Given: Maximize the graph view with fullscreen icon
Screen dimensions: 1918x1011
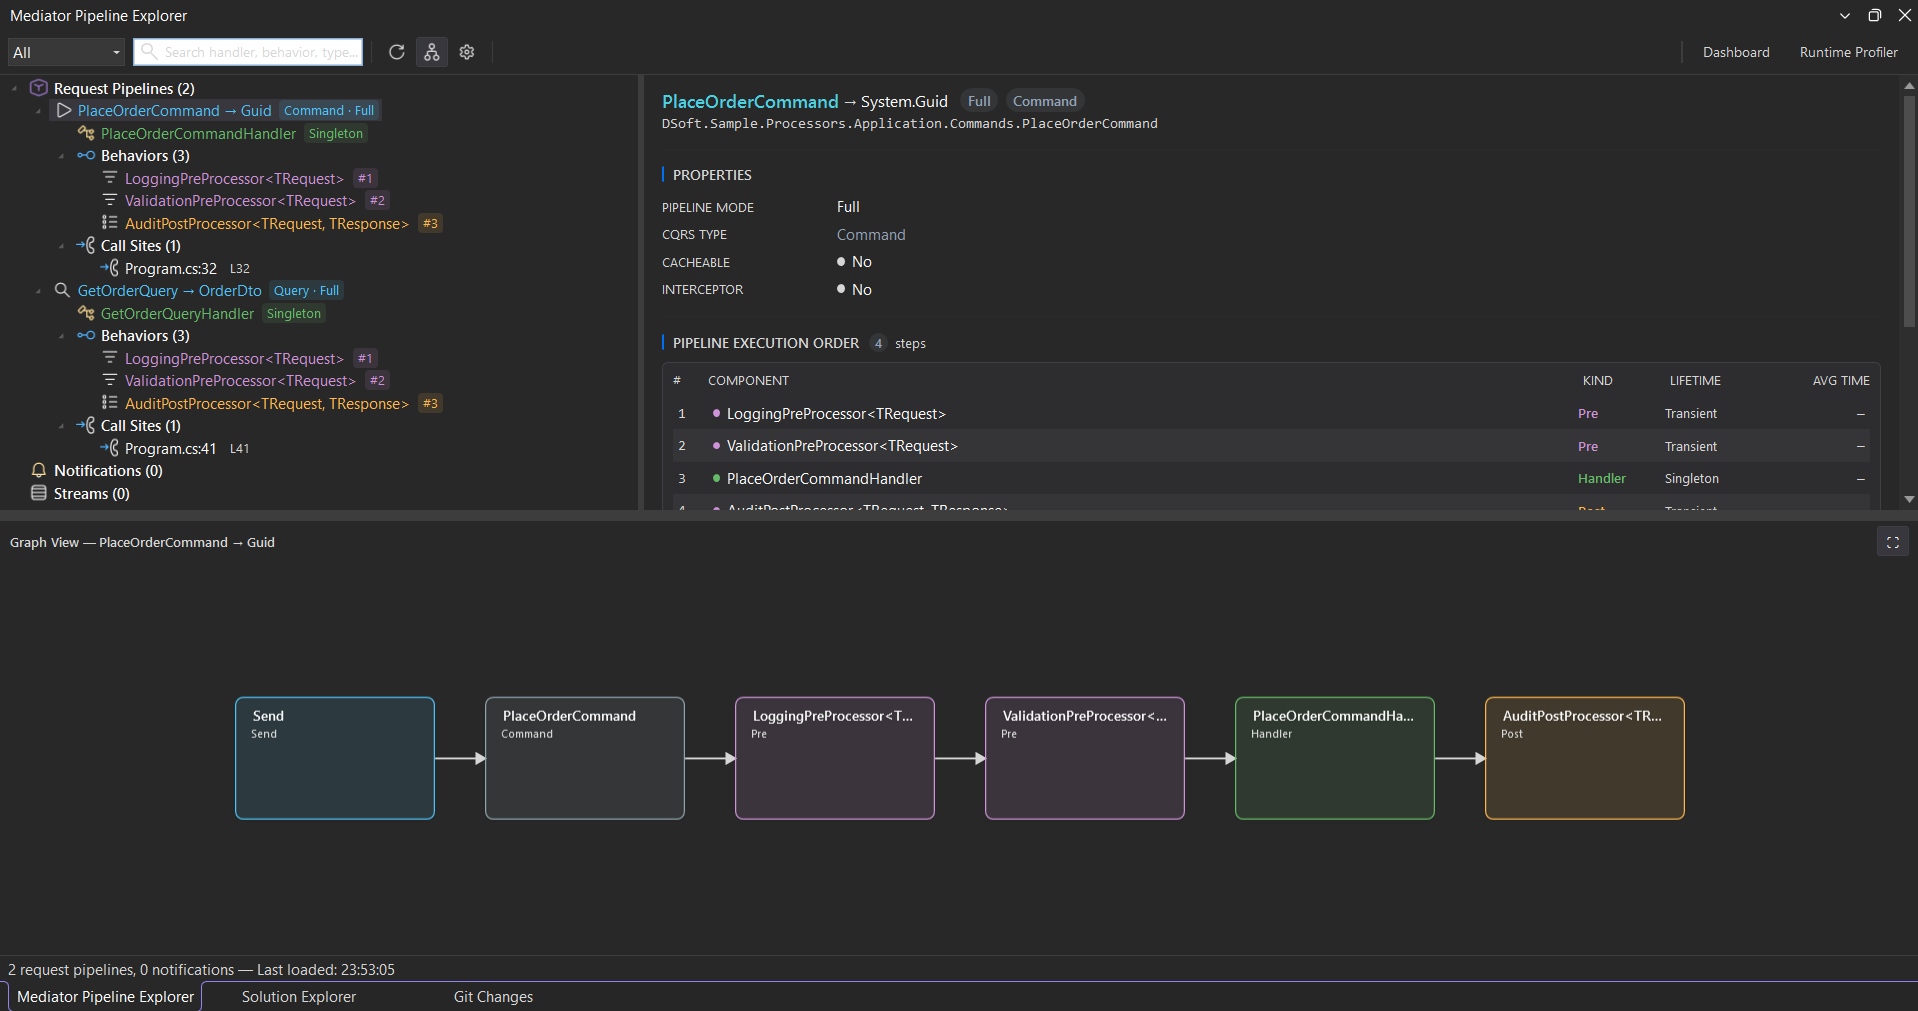Looking at the screenshot, I should [x=1893, y=542].
